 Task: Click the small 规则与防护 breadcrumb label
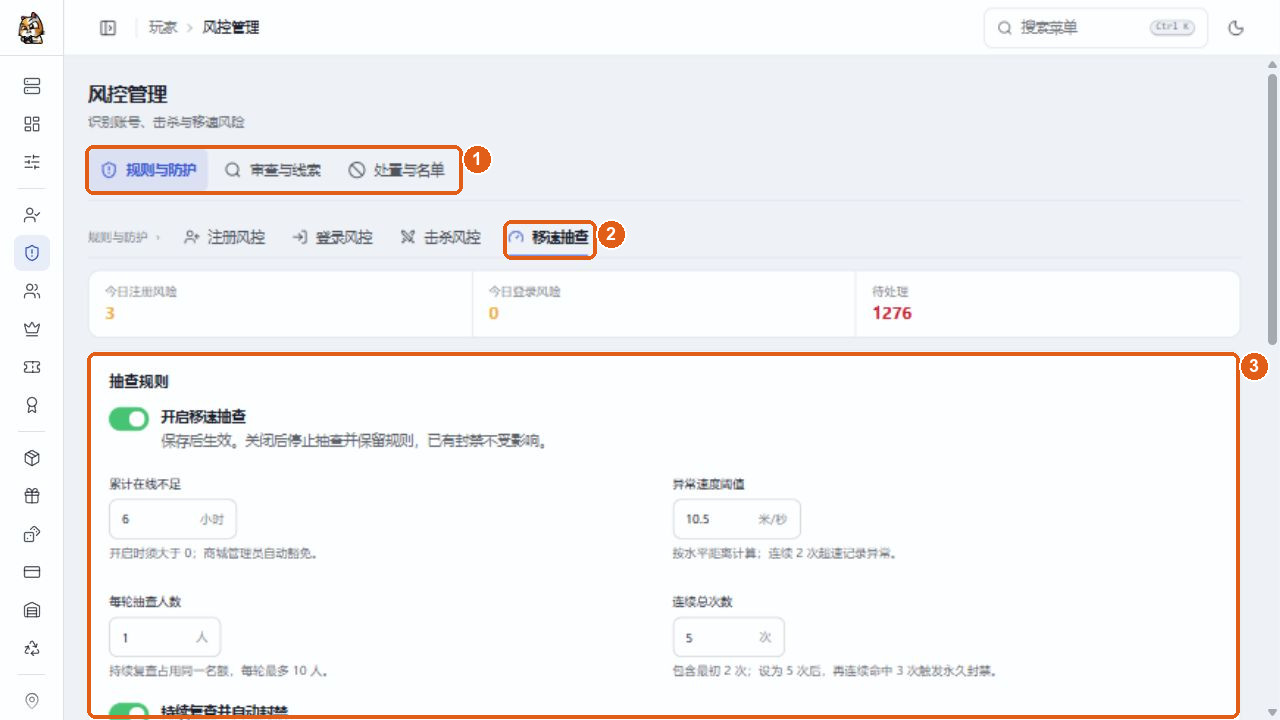(117, 238)
